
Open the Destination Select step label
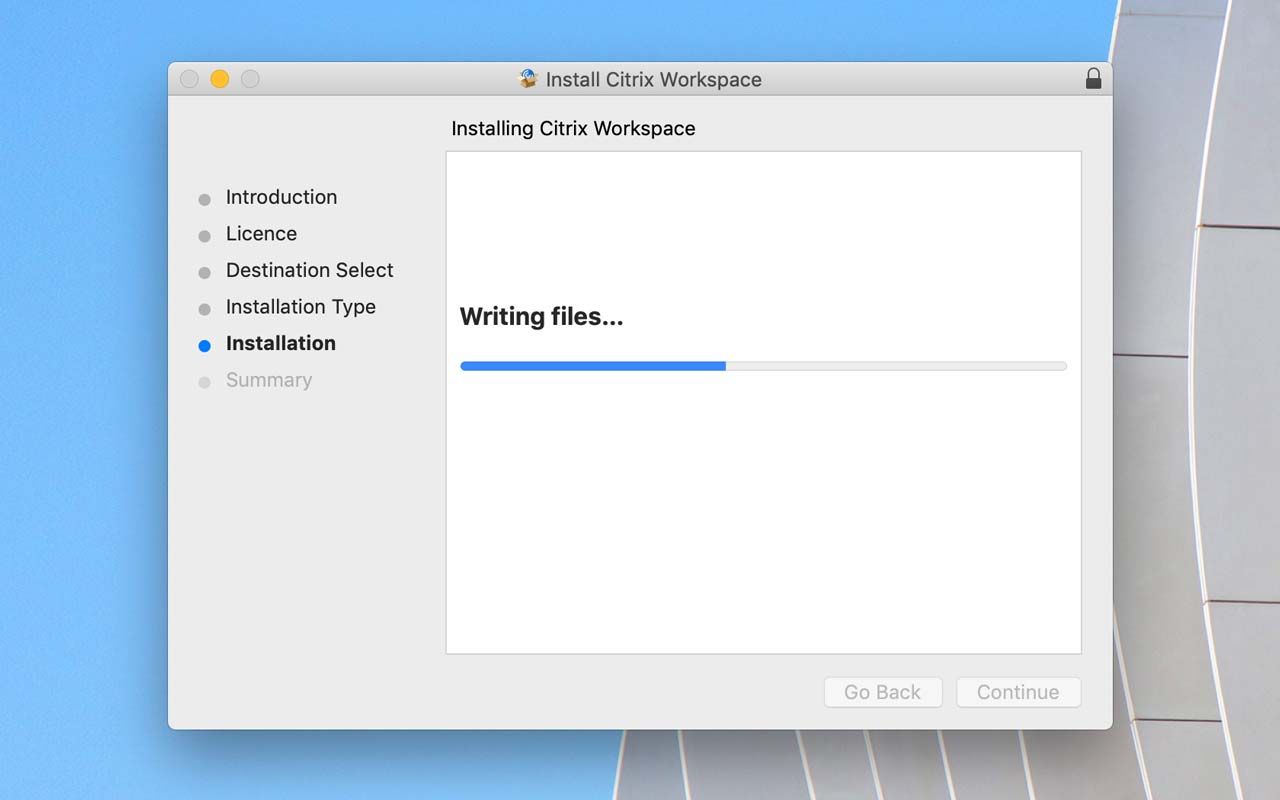[309, 270]
